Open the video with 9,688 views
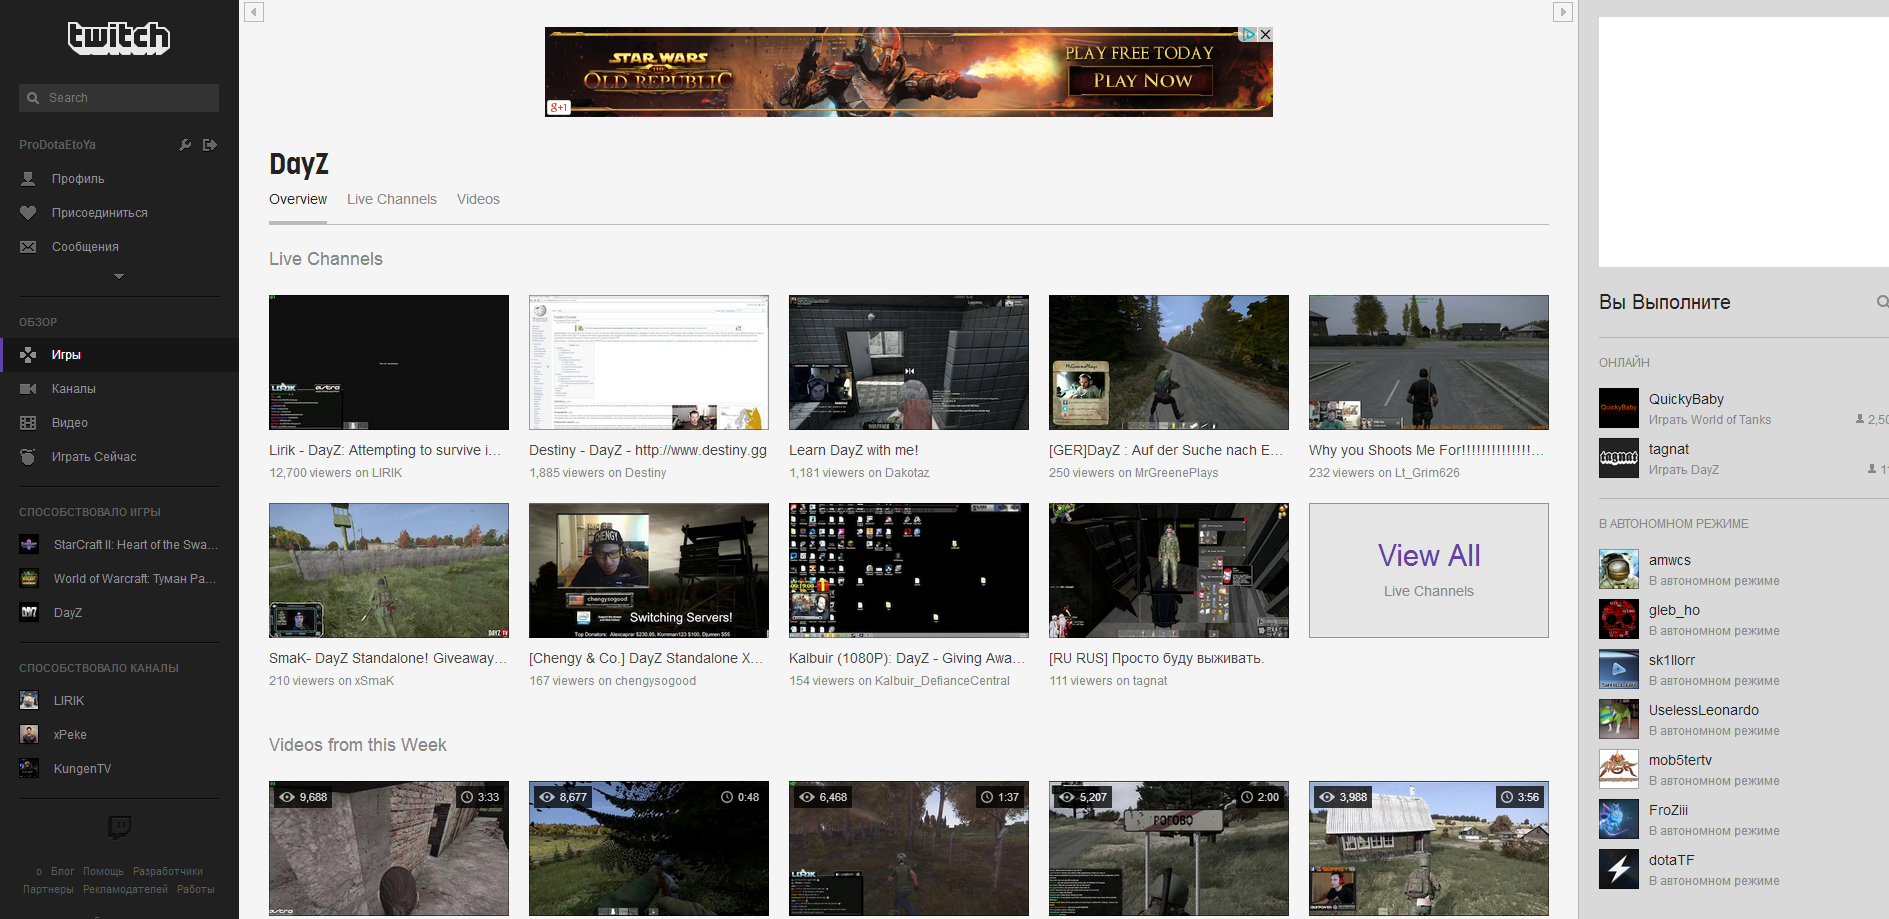This screenshot has height=919, width=1889. [389, 848]
